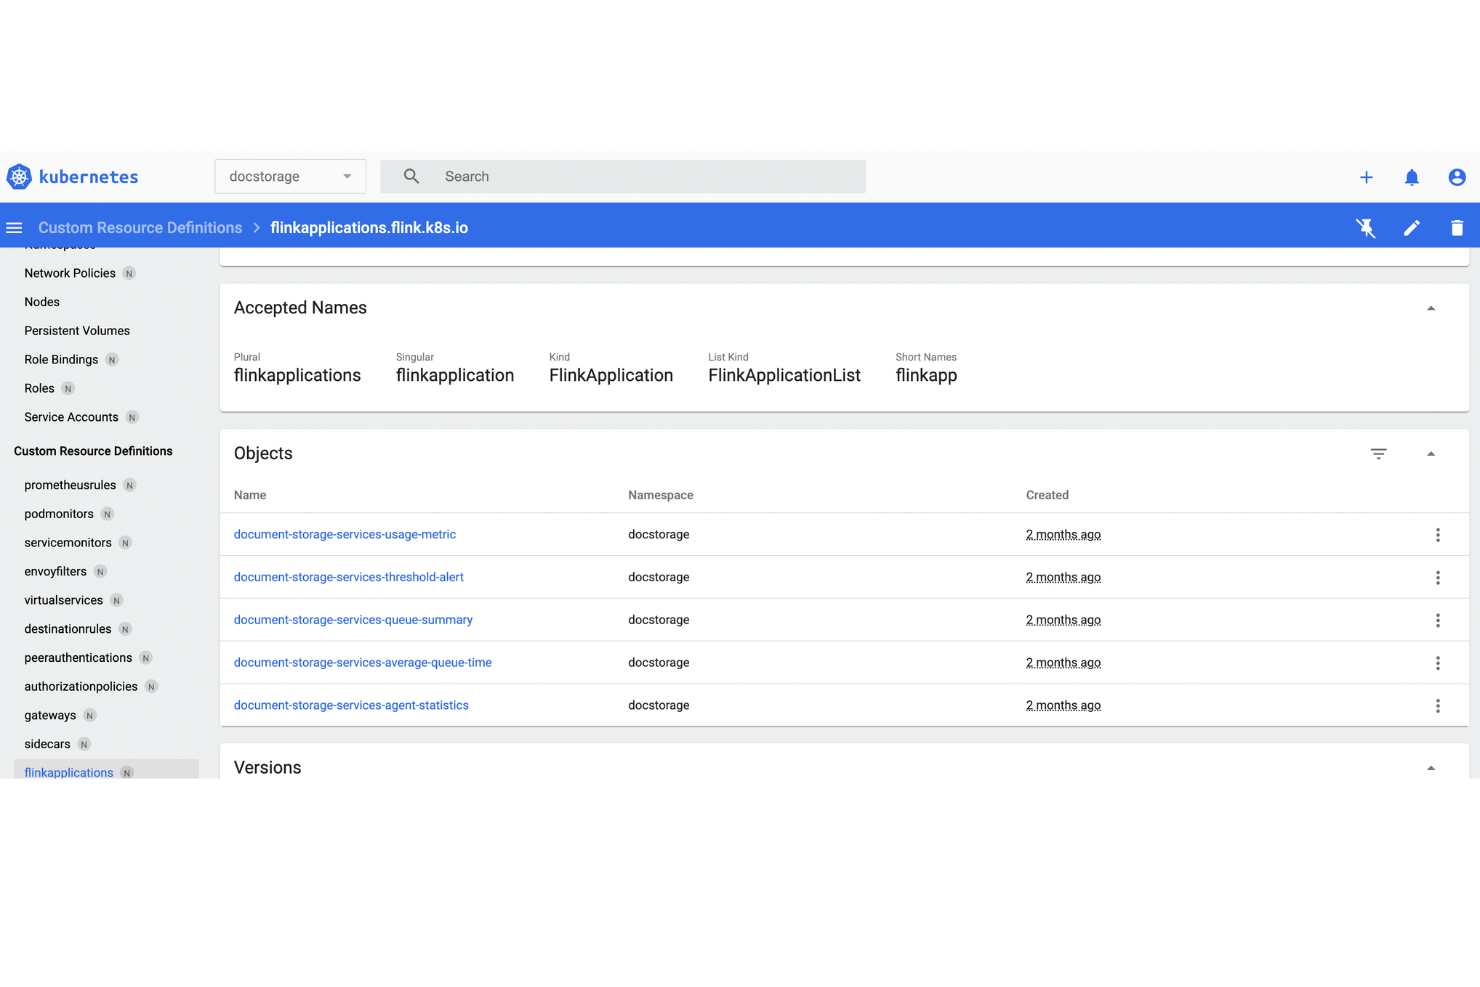
Task: Open document-storage-services-average-queue-time link
Action: pos(363,663)
